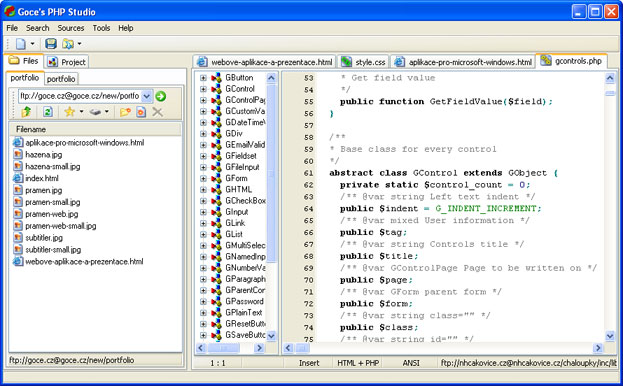Open the Tools menu

click(x=101, y=28)
